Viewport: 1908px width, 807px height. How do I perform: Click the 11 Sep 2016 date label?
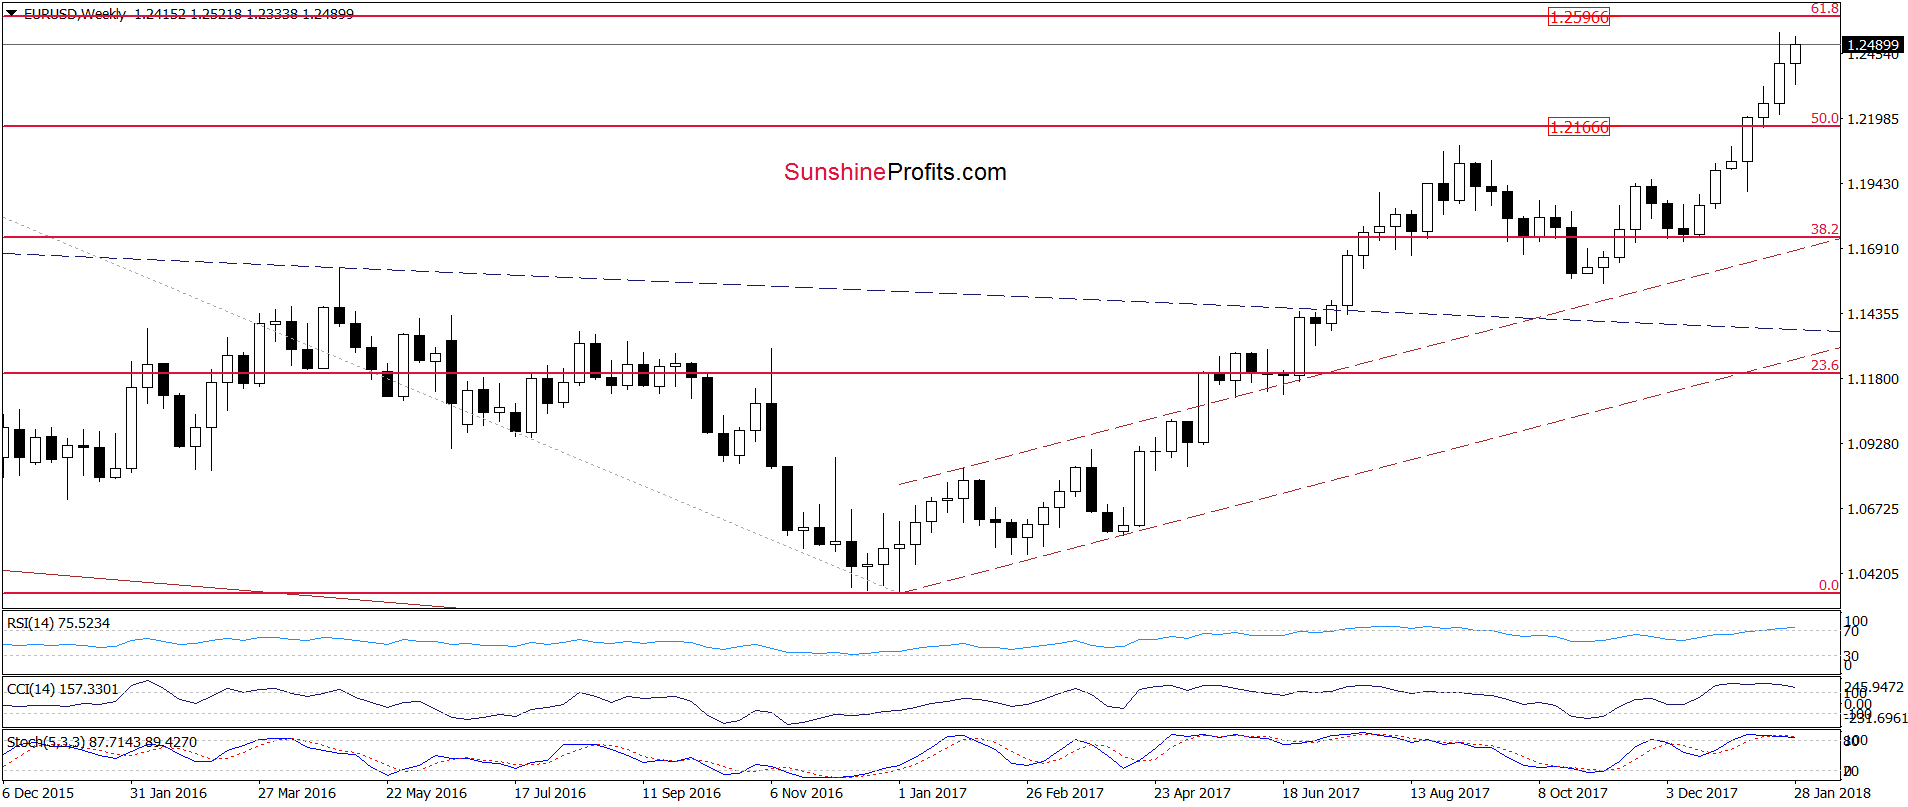(681, 793)
